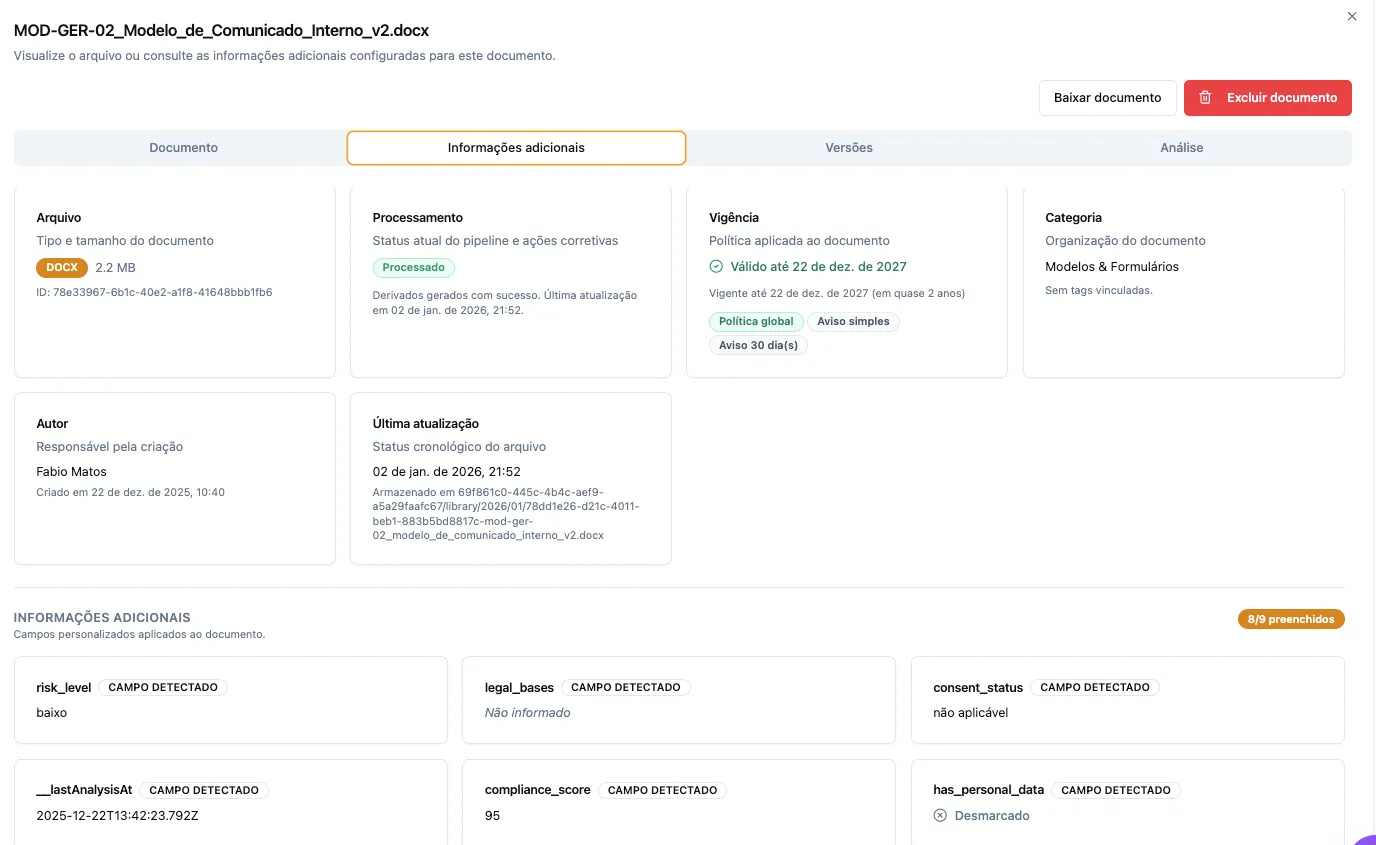Click the compliance_score value 95
Image resolution: width=1376 pixels, height=845 pixels.
(x=492, y=816)
